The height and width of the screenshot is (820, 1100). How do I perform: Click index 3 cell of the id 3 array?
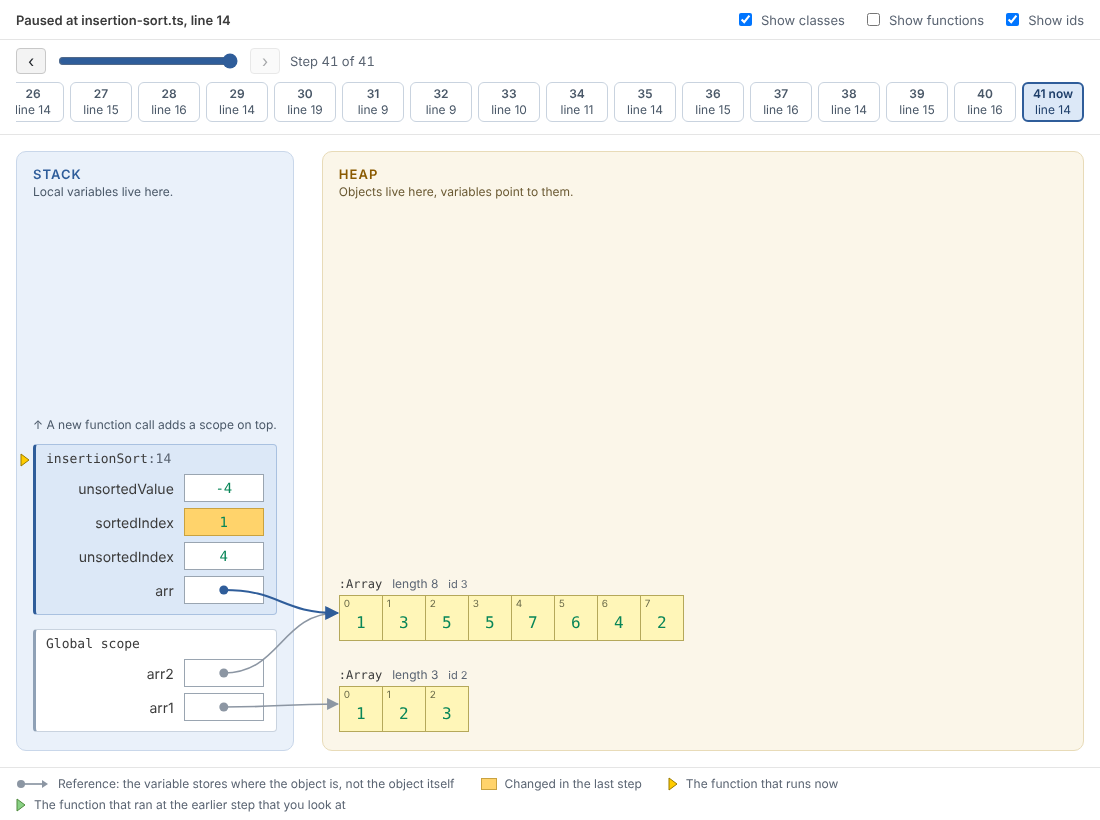tap(490, 618)
